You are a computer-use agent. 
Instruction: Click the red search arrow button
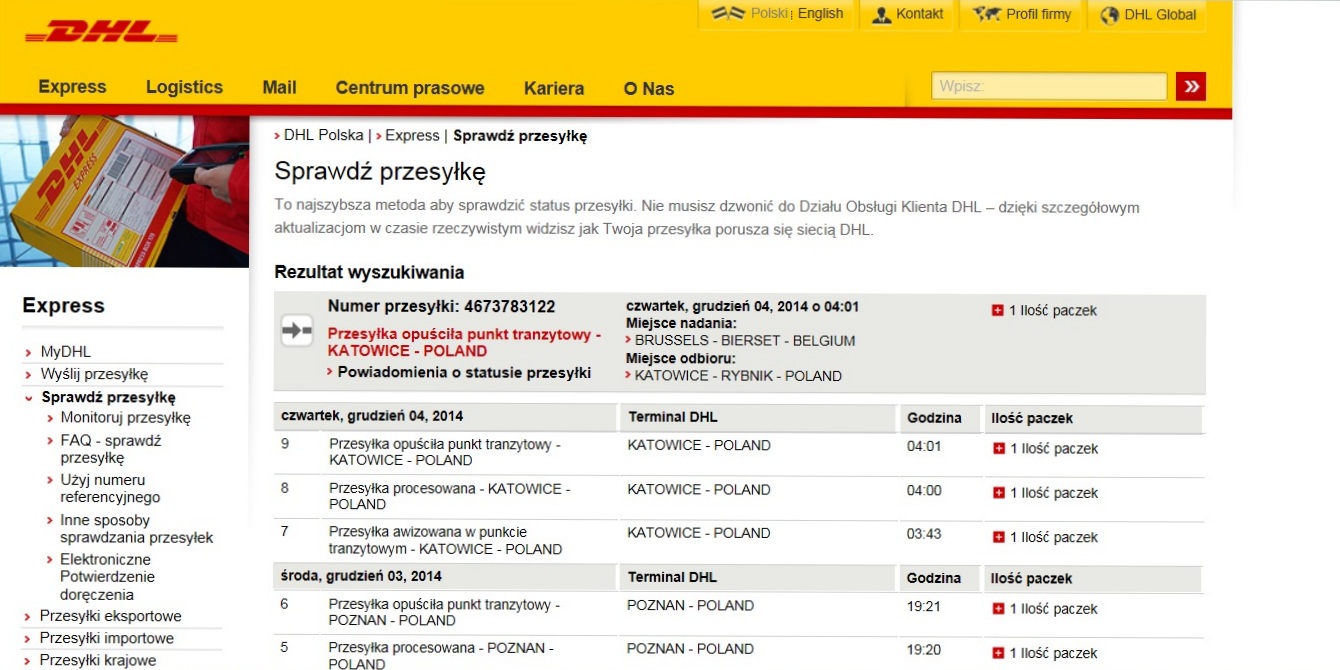(1190, 87)
